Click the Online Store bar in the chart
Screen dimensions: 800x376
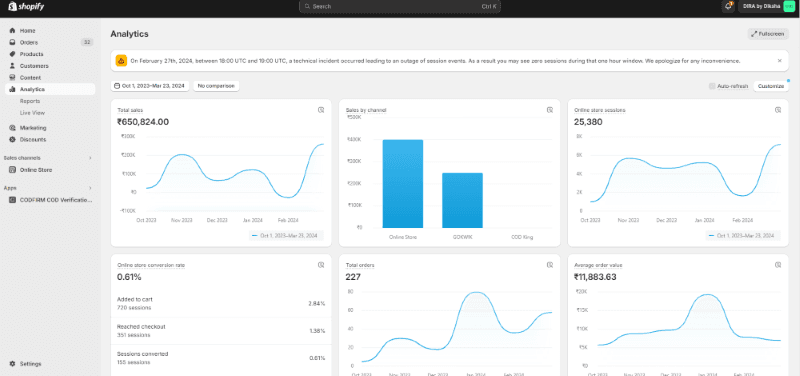coord(403,184)
